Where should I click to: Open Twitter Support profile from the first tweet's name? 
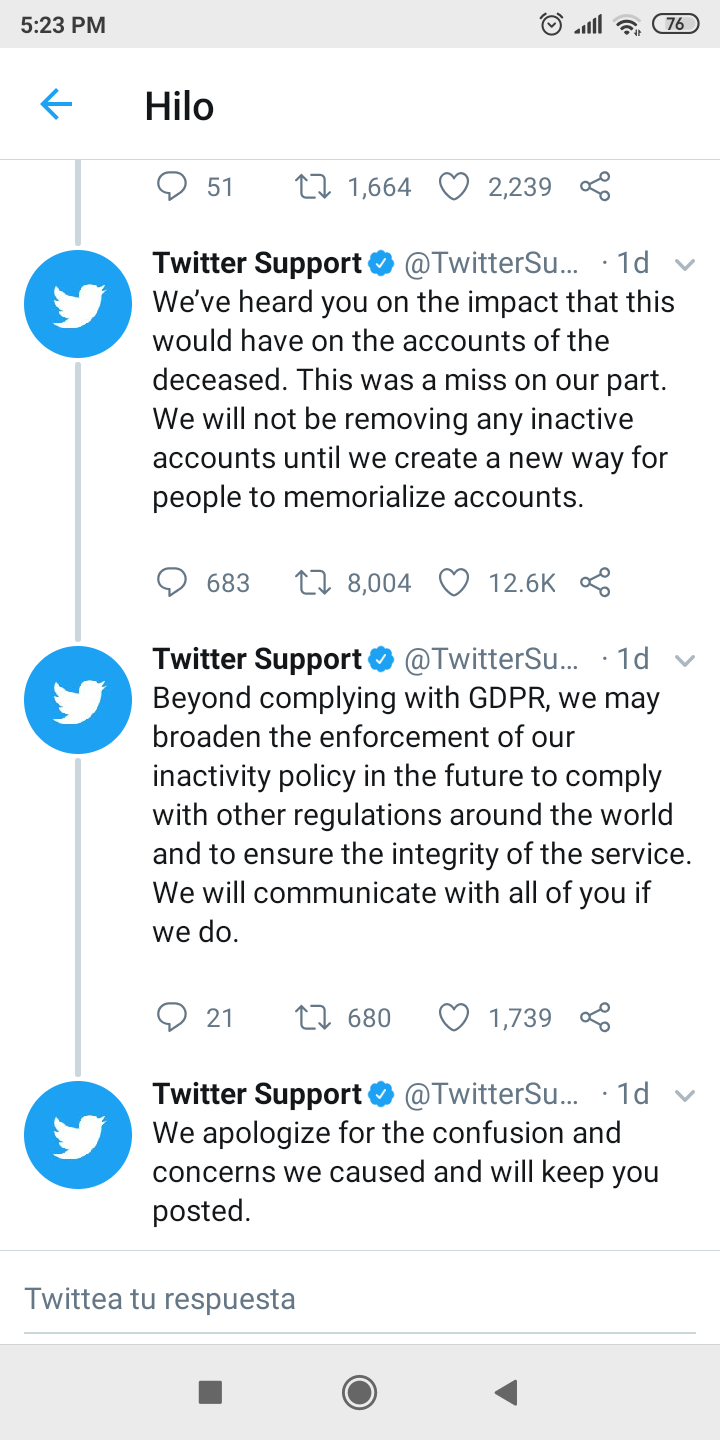(257, 263)
